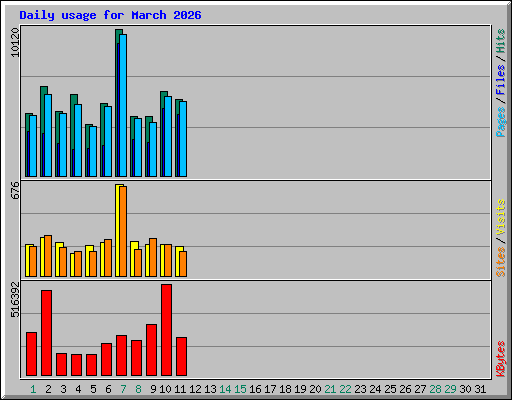512x400 pixels.
Task: Click day label 23 on x-axis
Action: pos(360,389)
